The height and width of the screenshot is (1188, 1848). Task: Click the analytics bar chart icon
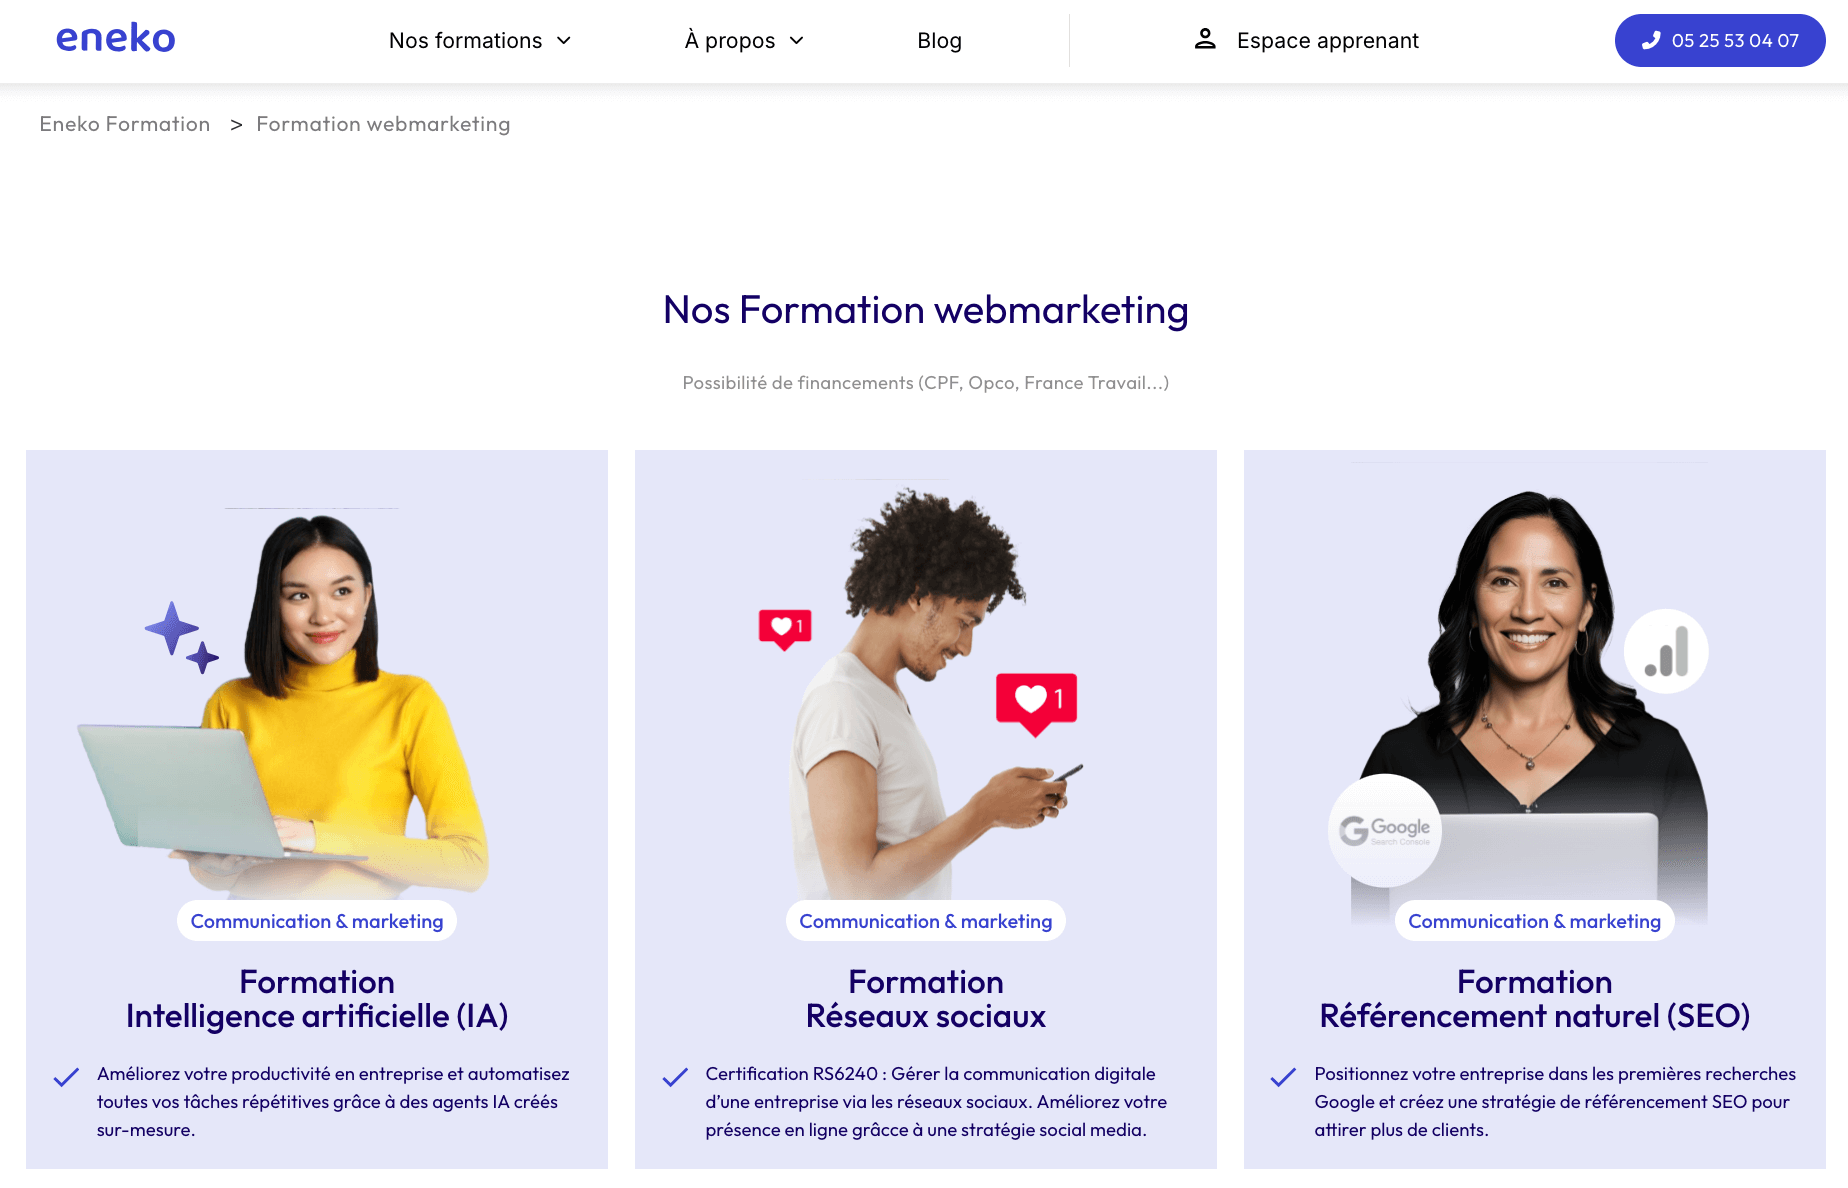[x=1666, y=651]
